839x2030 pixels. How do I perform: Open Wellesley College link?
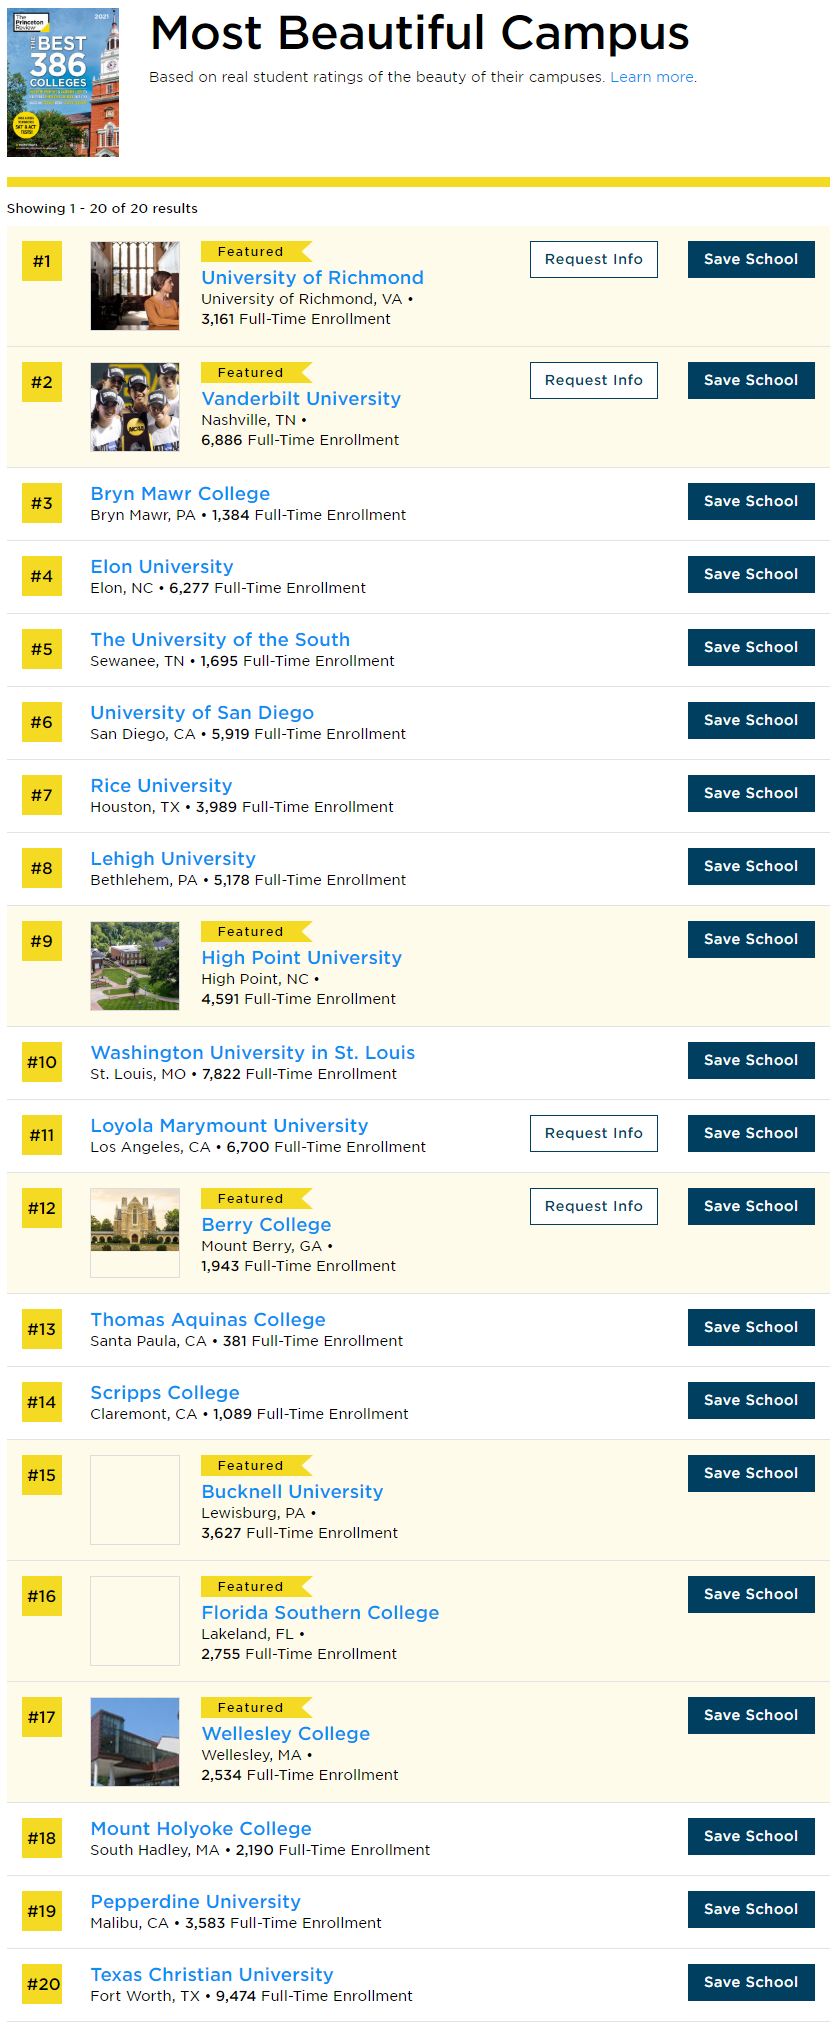[x=285, y=1734]
